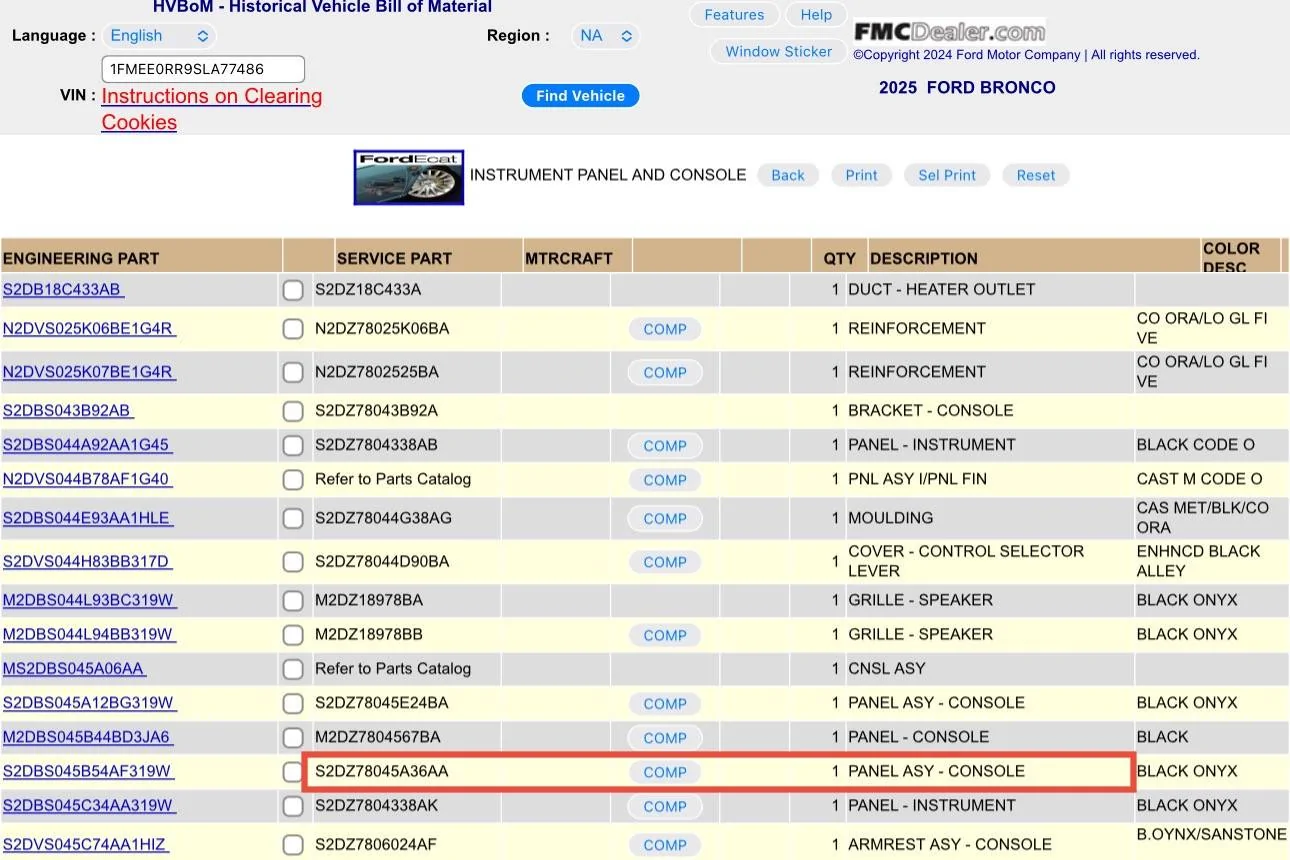The image size is (1290, 860).
Task: Open the M2DBS044L94BB319W part link
Action: [89, 635]
